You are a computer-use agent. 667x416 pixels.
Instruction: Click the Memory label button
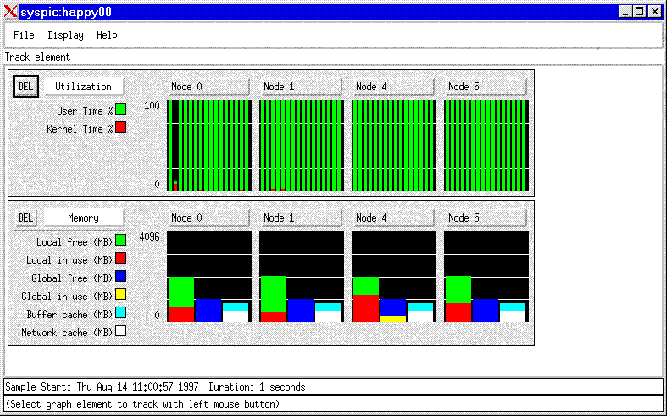point(83,217)
